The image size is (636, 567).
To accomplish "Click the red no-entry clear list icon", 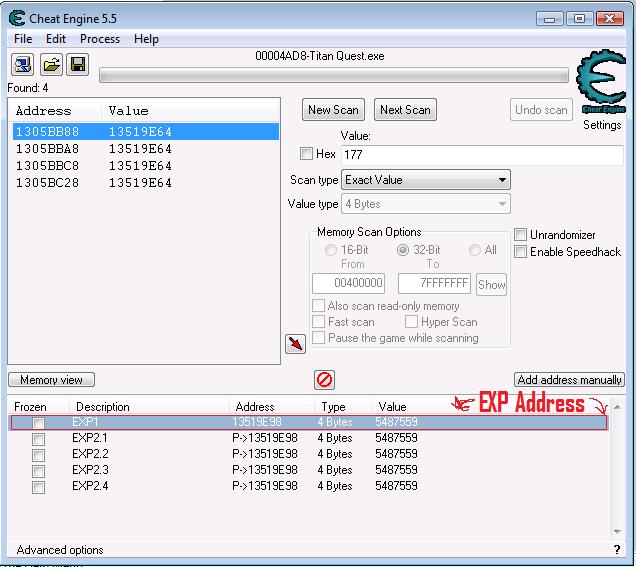I will point(324,380).
